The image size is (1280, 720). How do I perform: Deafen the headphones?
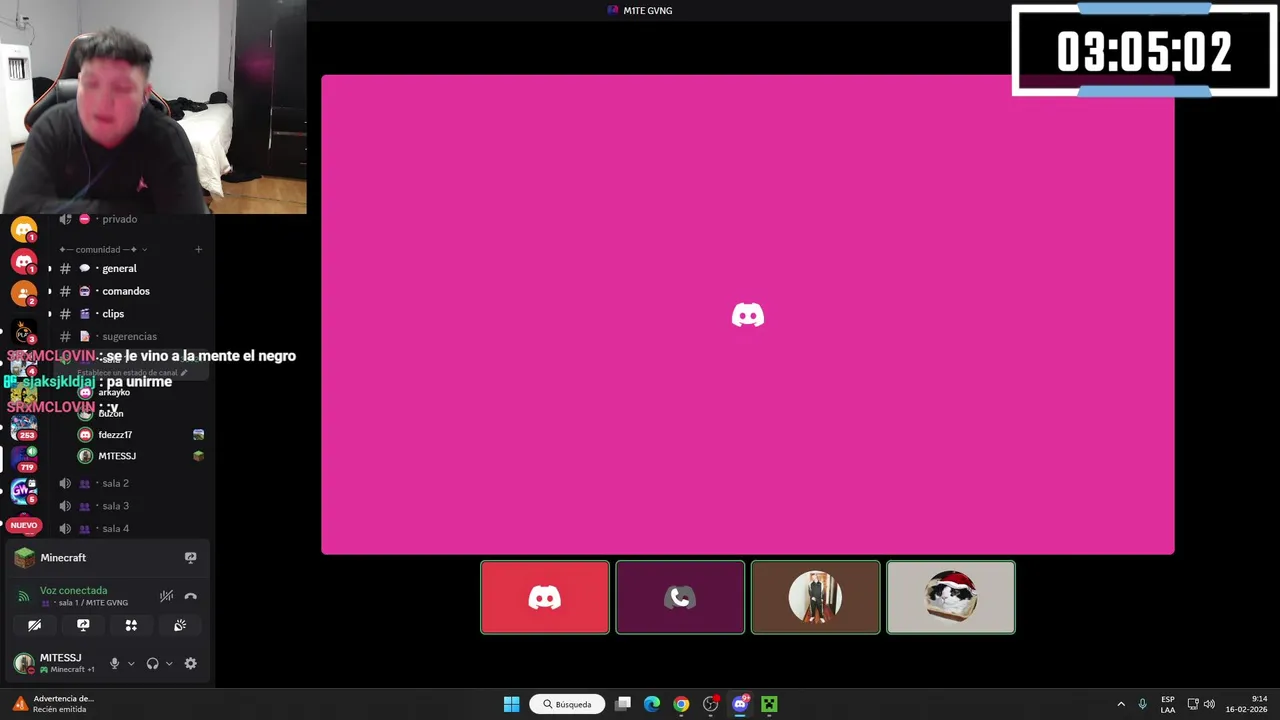pos(152,663)
